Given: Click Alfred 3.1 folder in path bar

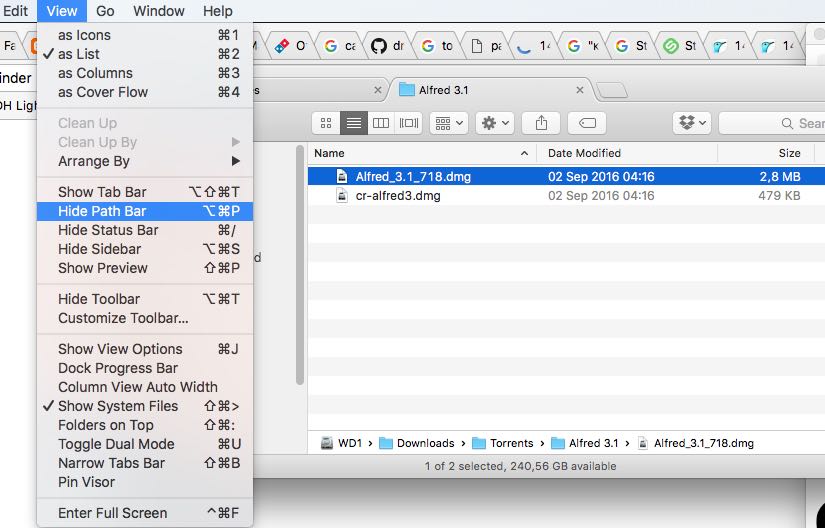Looking at the screenshot, I should [x=584, y=443].
